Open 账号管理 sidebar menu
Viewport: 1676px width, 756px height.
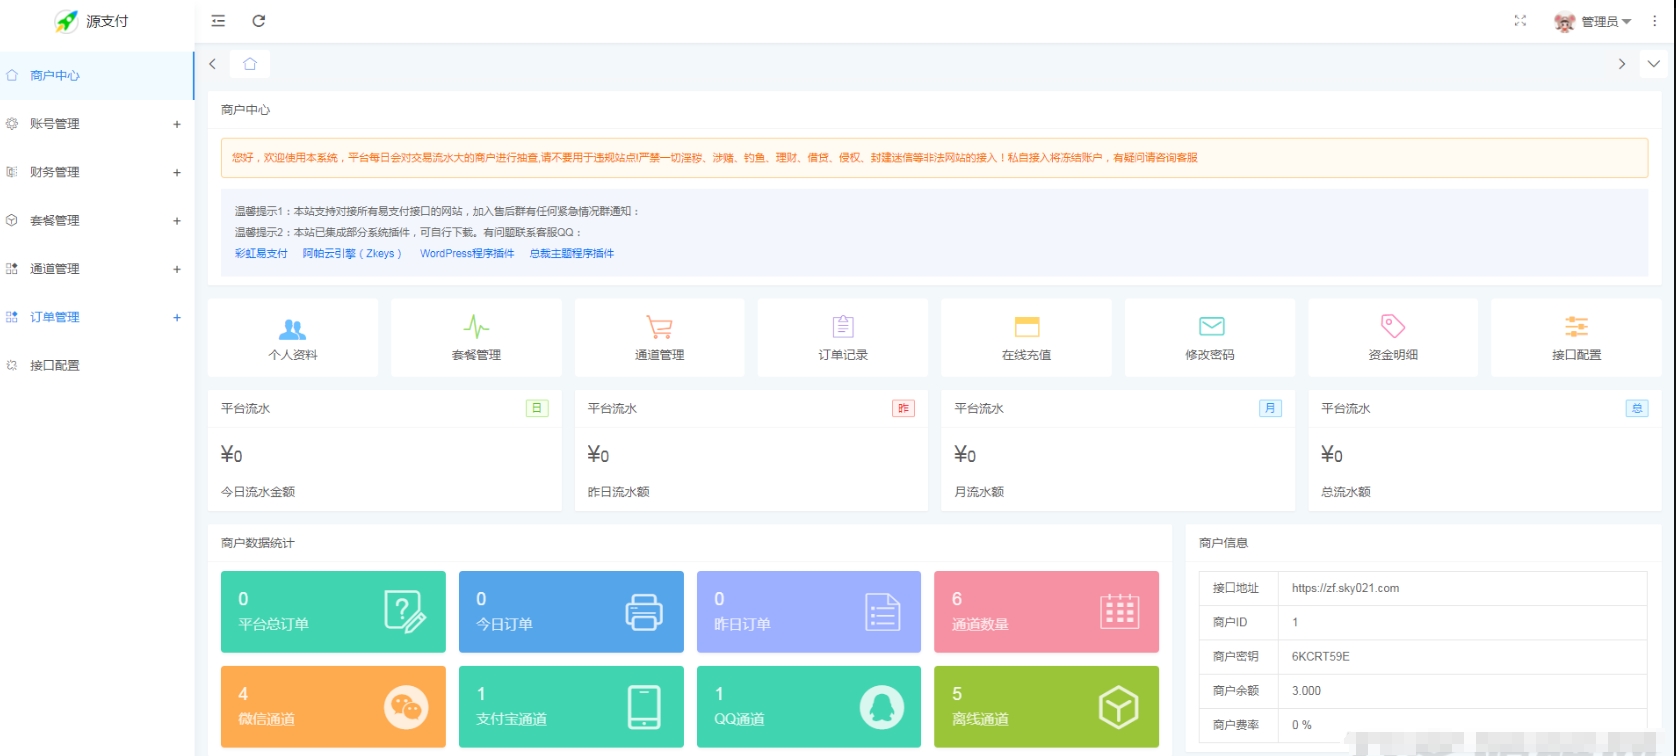(x=97, y=124)
